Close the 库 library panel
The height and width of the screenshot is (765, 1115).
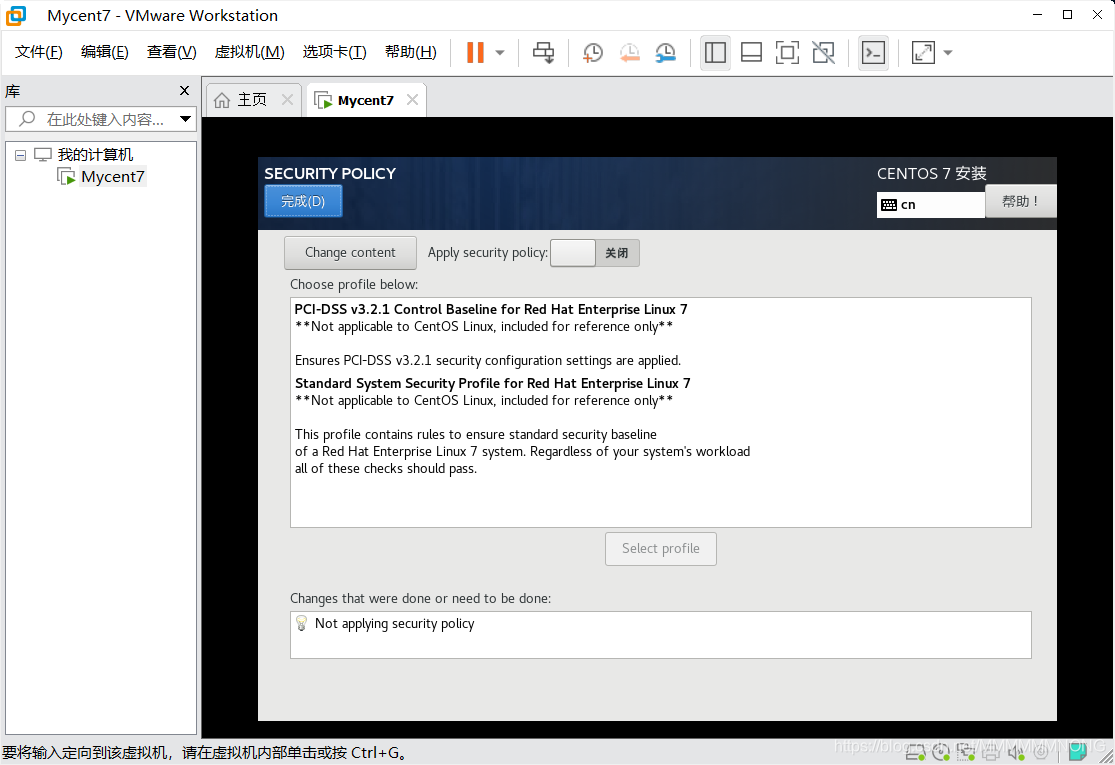[x=184, y=90]
